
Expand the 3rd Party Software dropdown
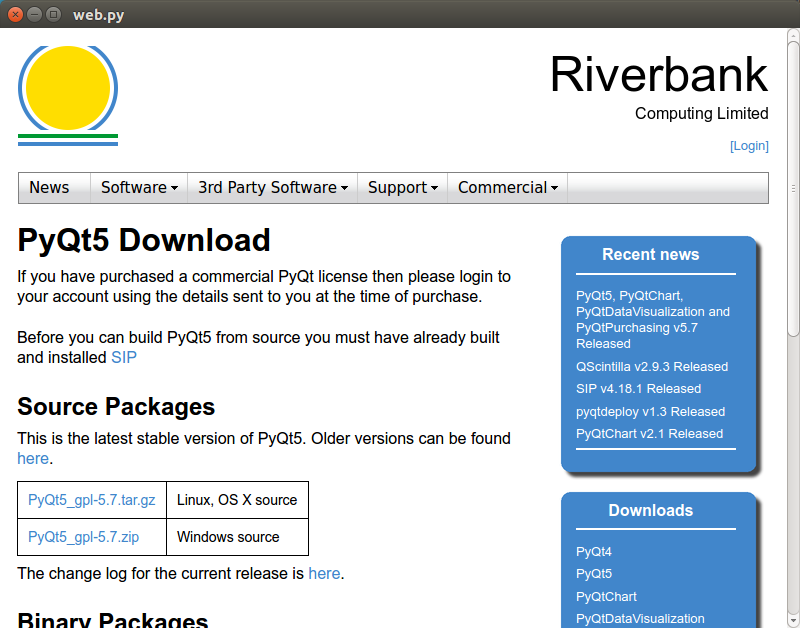[272, 188]
